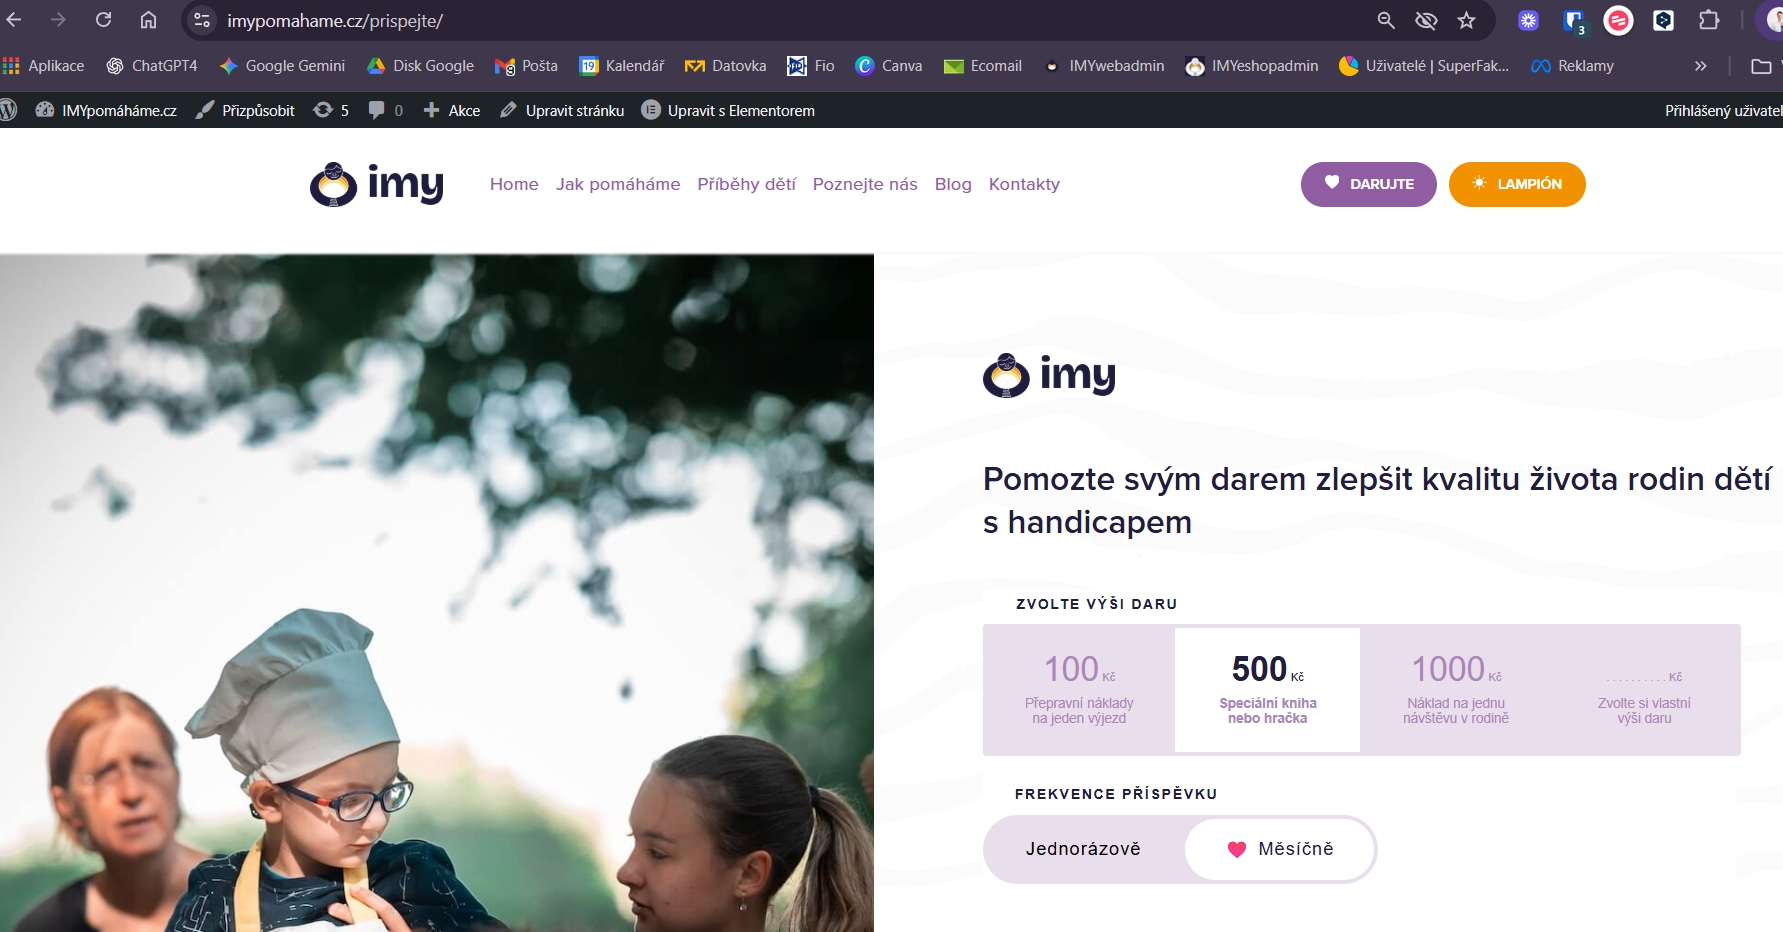Open the Kontakty navigation link
This screenshot has width=1783, height=932.
click(x=1024, y=184)
